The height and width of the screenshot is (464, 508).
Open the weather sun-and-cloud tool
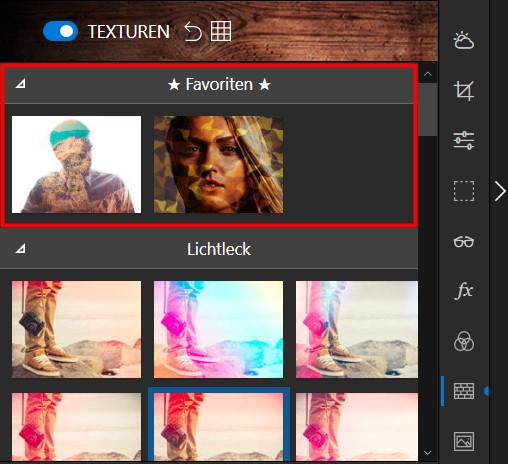(x=464, y=40)
